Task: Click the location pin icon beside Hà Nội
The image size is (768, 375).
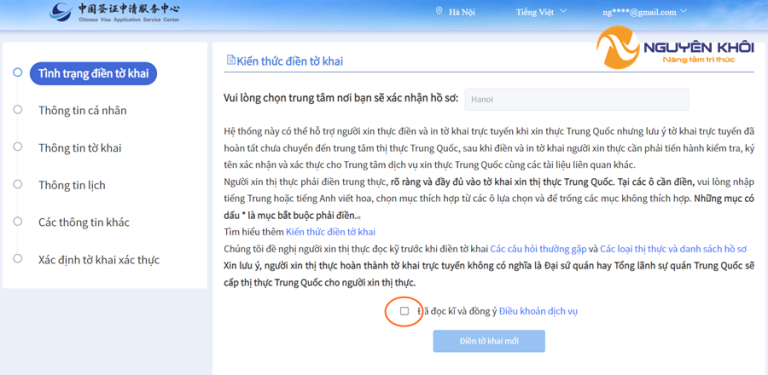Action: (x=439, y=11)
